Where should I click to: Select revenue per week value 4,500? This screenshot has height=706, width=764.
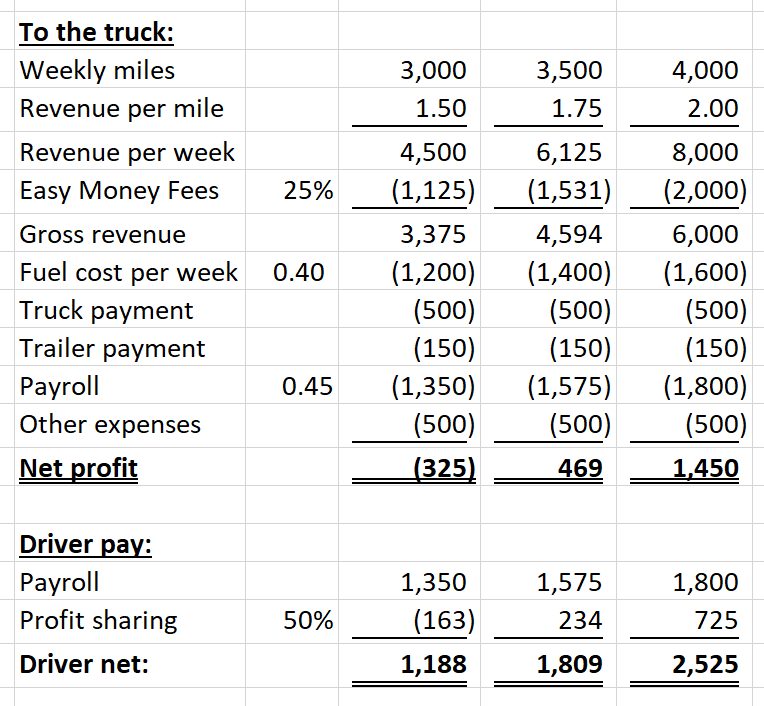click(x=433, y=152)
